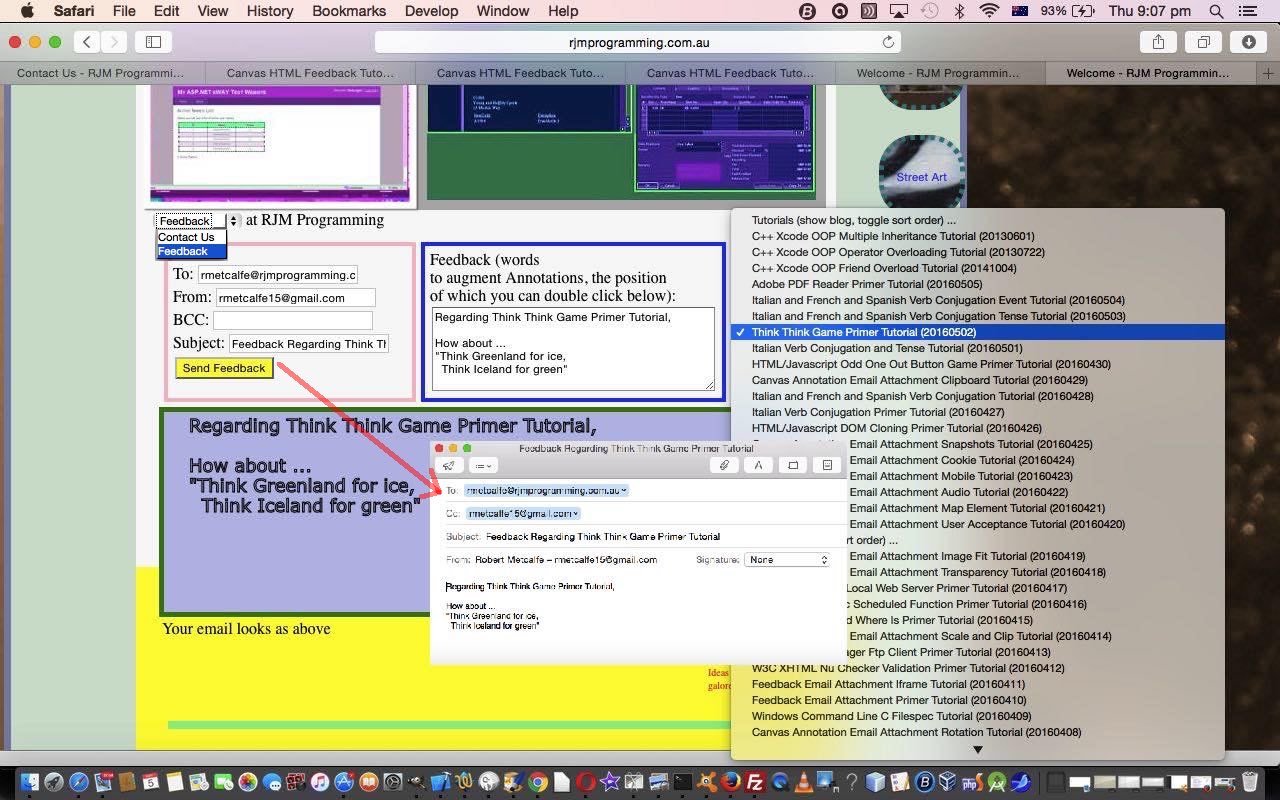Open the Safari Downloads button
Image resolution: width=1280 pixels, height=800 pixels.
1249,42
